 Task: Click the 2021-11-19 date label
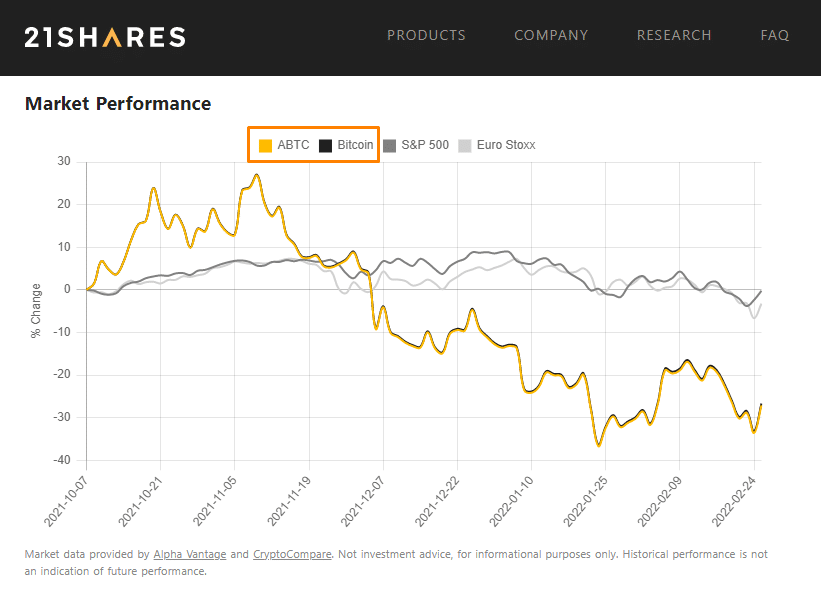(289, 501)
